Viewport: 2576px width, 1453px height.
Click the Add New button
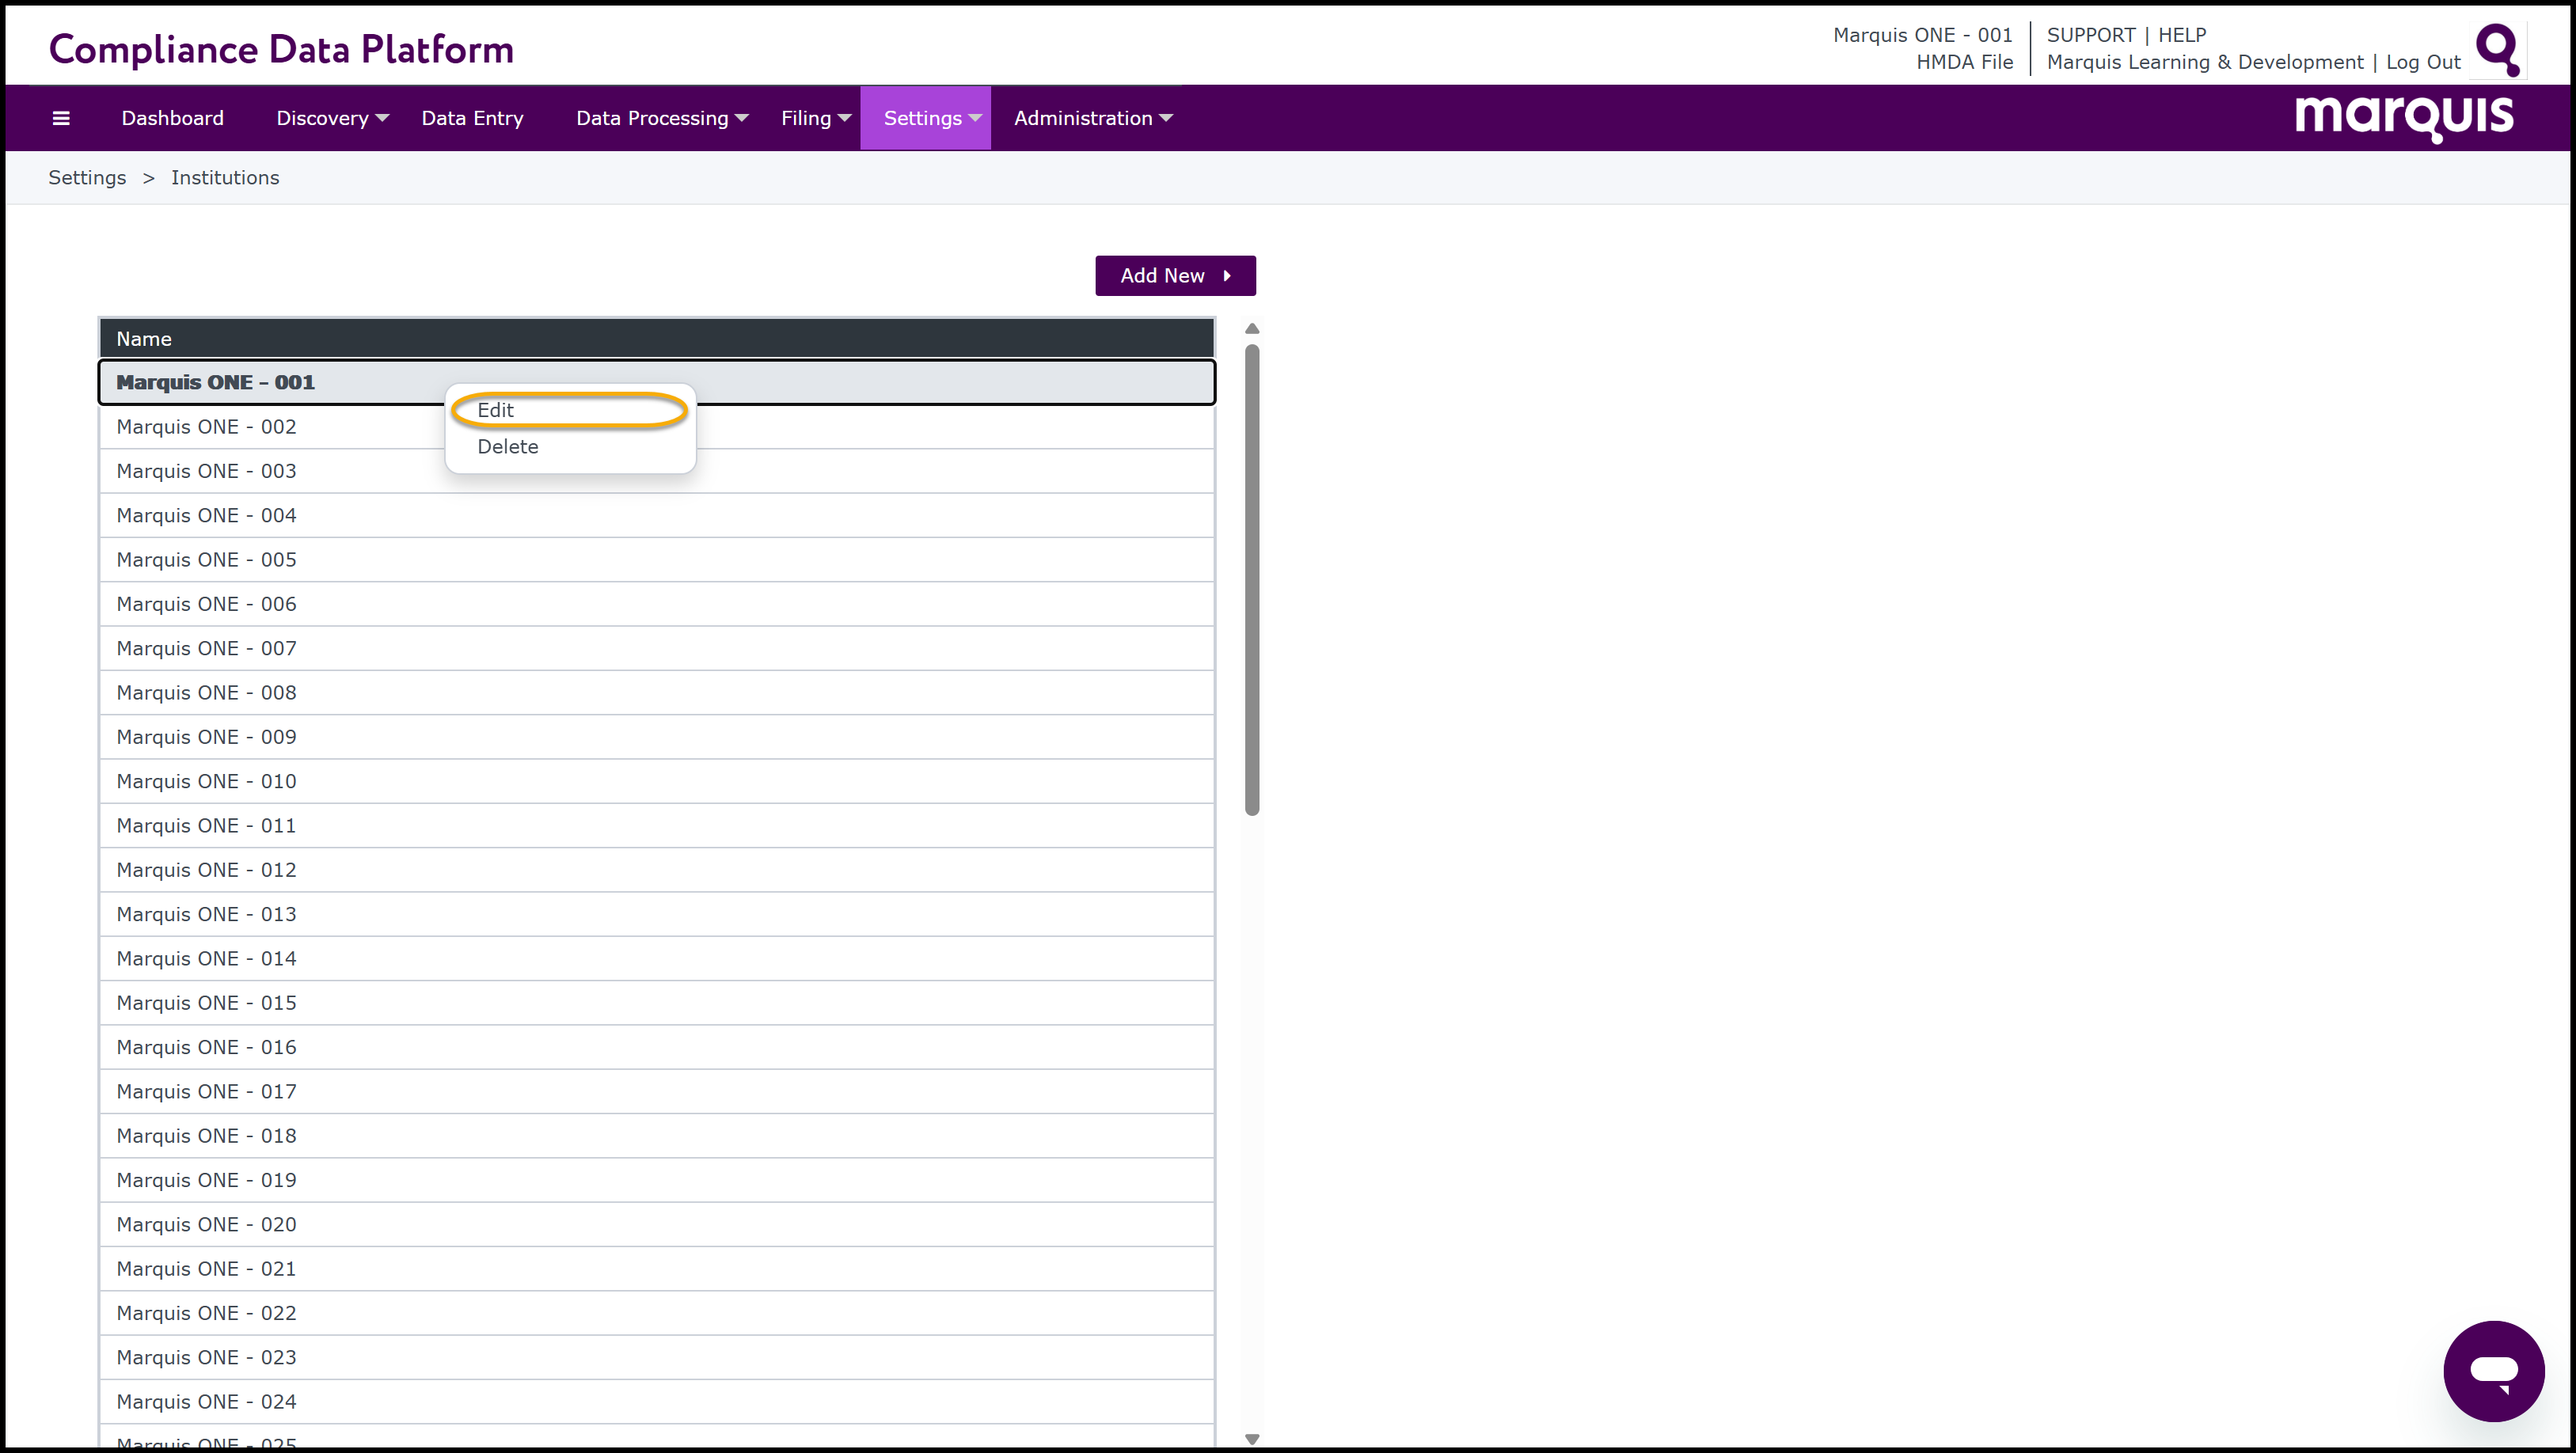(1175, 276)
